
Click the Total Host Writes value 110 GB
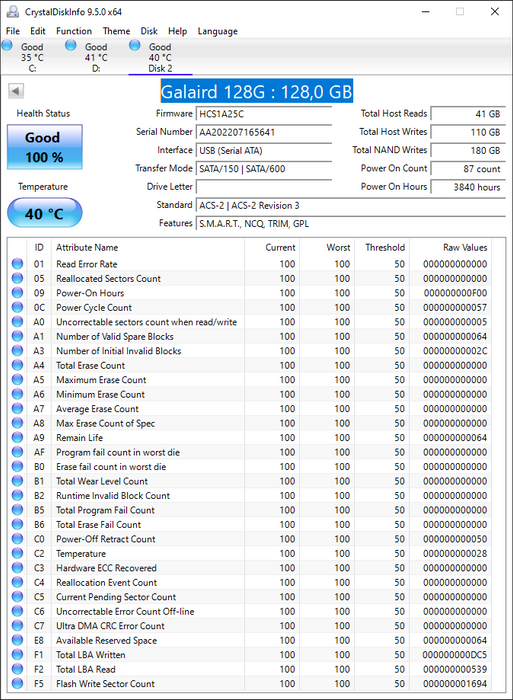point(468,132)
